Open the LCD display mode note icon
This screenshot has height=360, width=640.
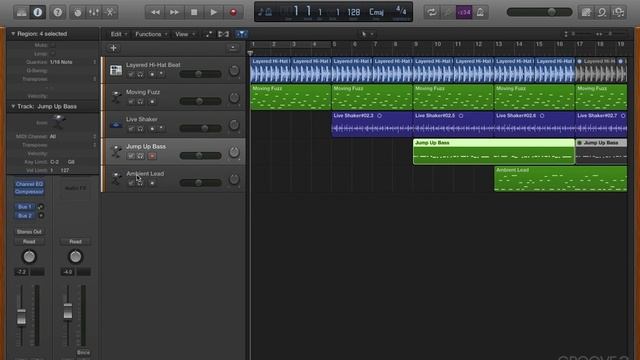coord(264,12)
